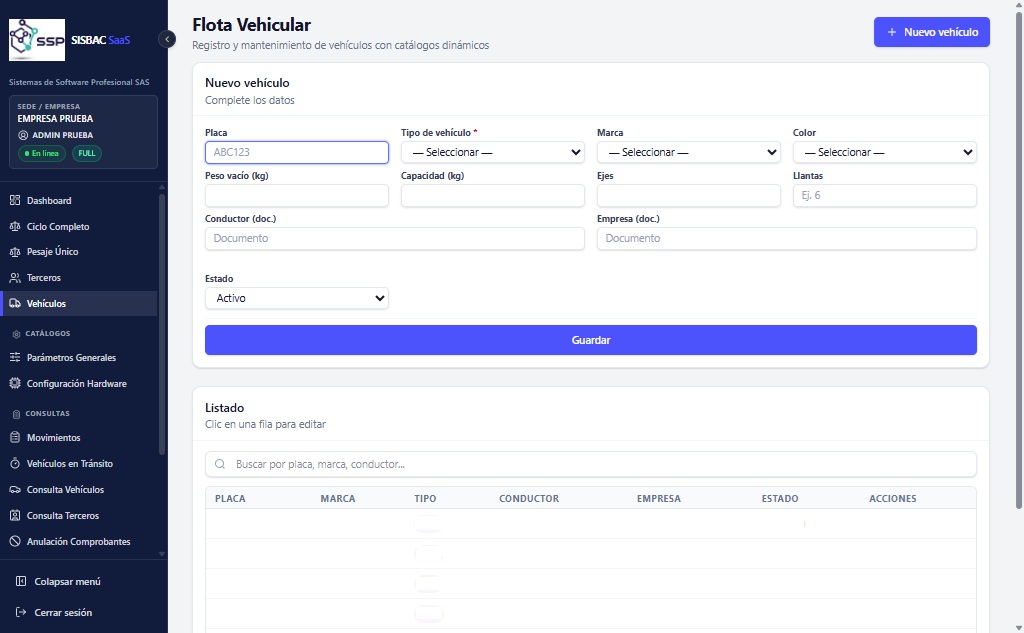Click the search box Buscar por placa
The height and width of the screenshot is (633, 1024).
(x=591, y=464)
